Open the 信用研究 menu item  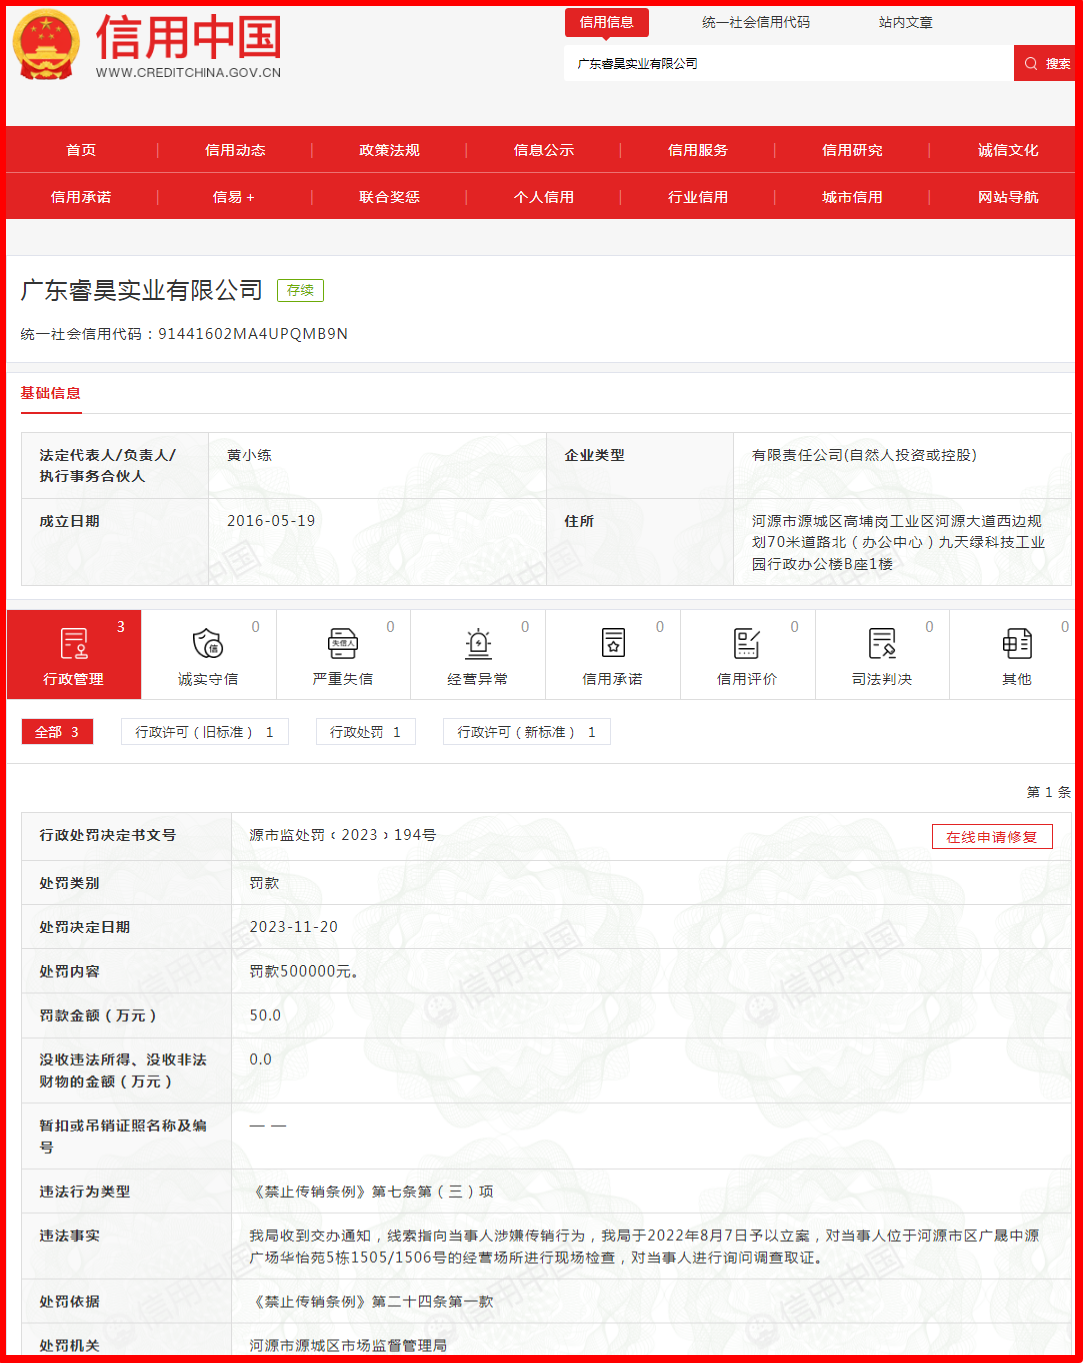[x=852, y=150]
